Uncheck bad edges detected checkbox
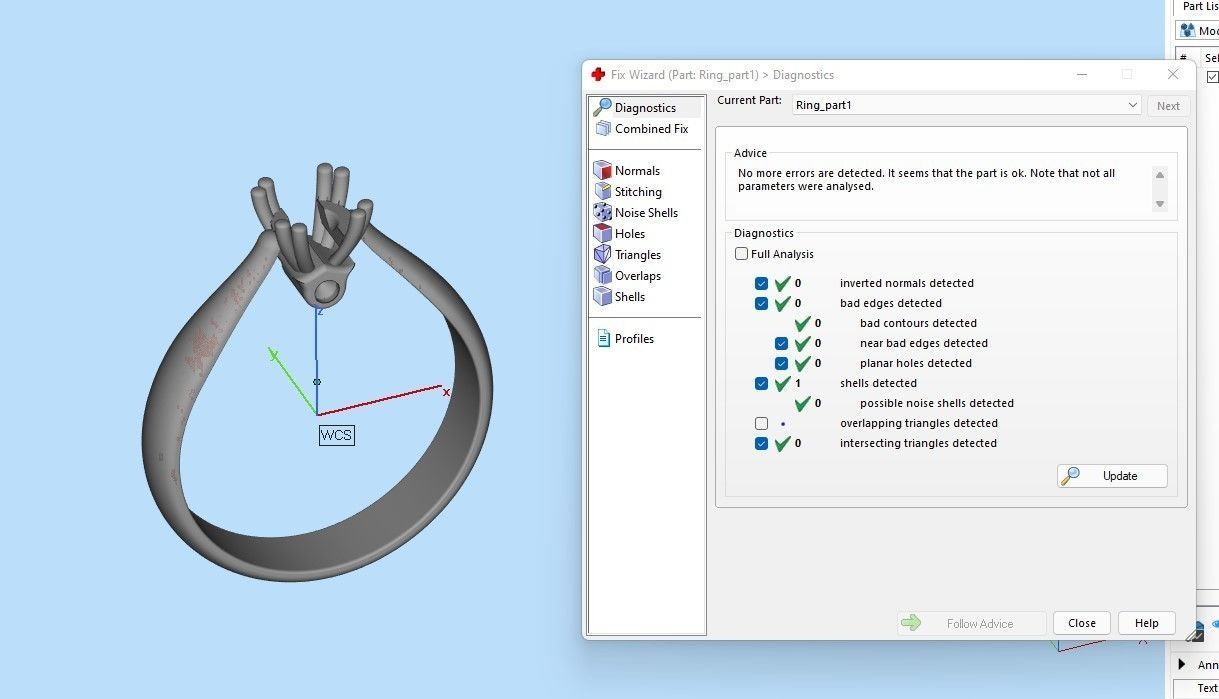The image size is (1219, 699). click(x=762, y=303)
